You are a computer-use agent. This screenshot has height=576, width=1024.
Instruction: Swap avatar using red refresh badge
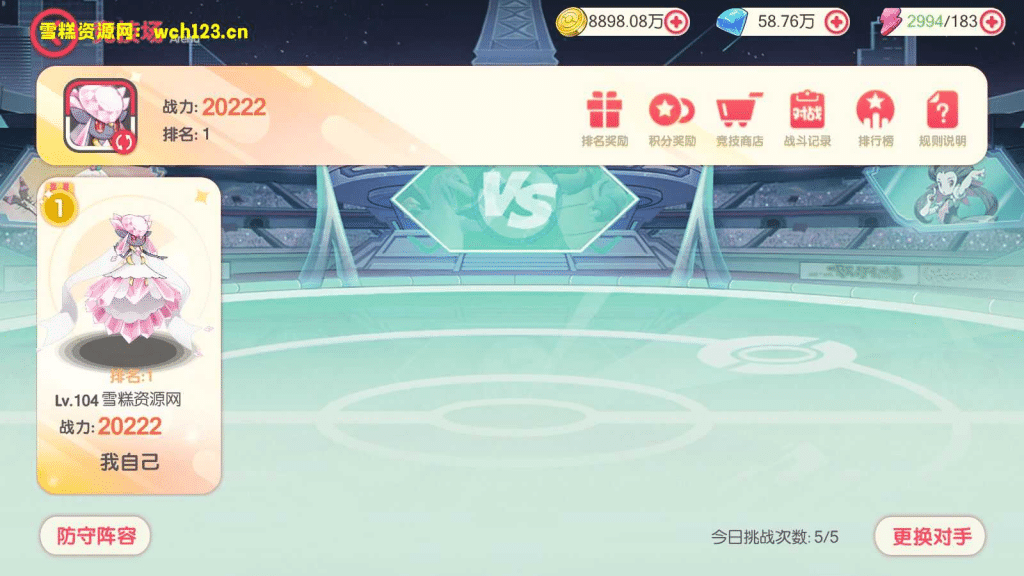(x=124, y=141)
